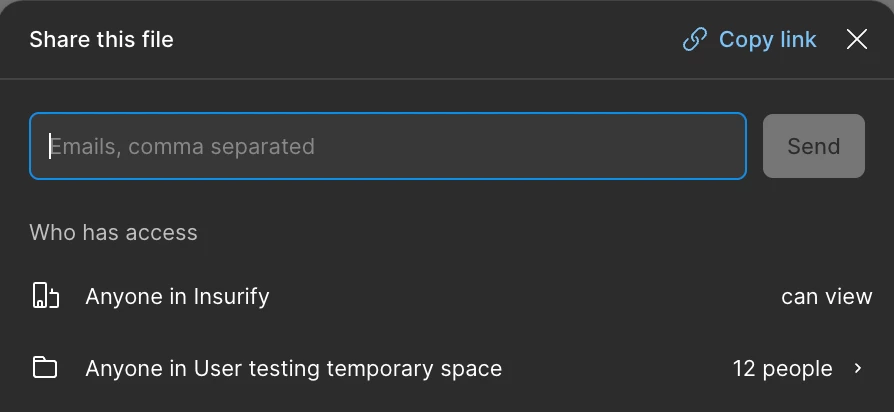The image size is (894, 412).
Task: Click the chain link icon beside Copy link
Action: 694,40
